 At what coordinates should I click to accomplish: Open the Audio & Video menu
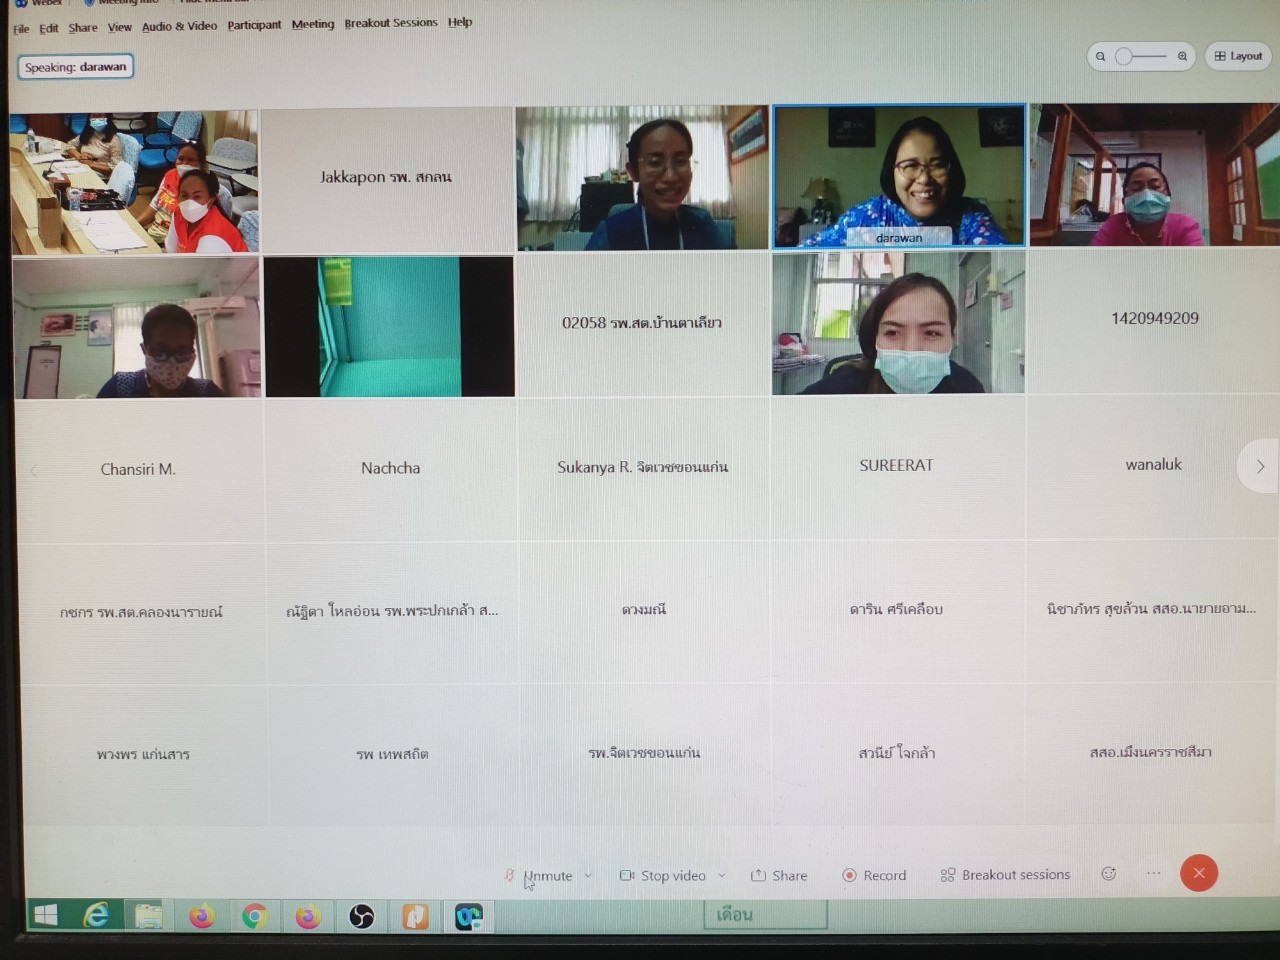click(x=179, y=26)
